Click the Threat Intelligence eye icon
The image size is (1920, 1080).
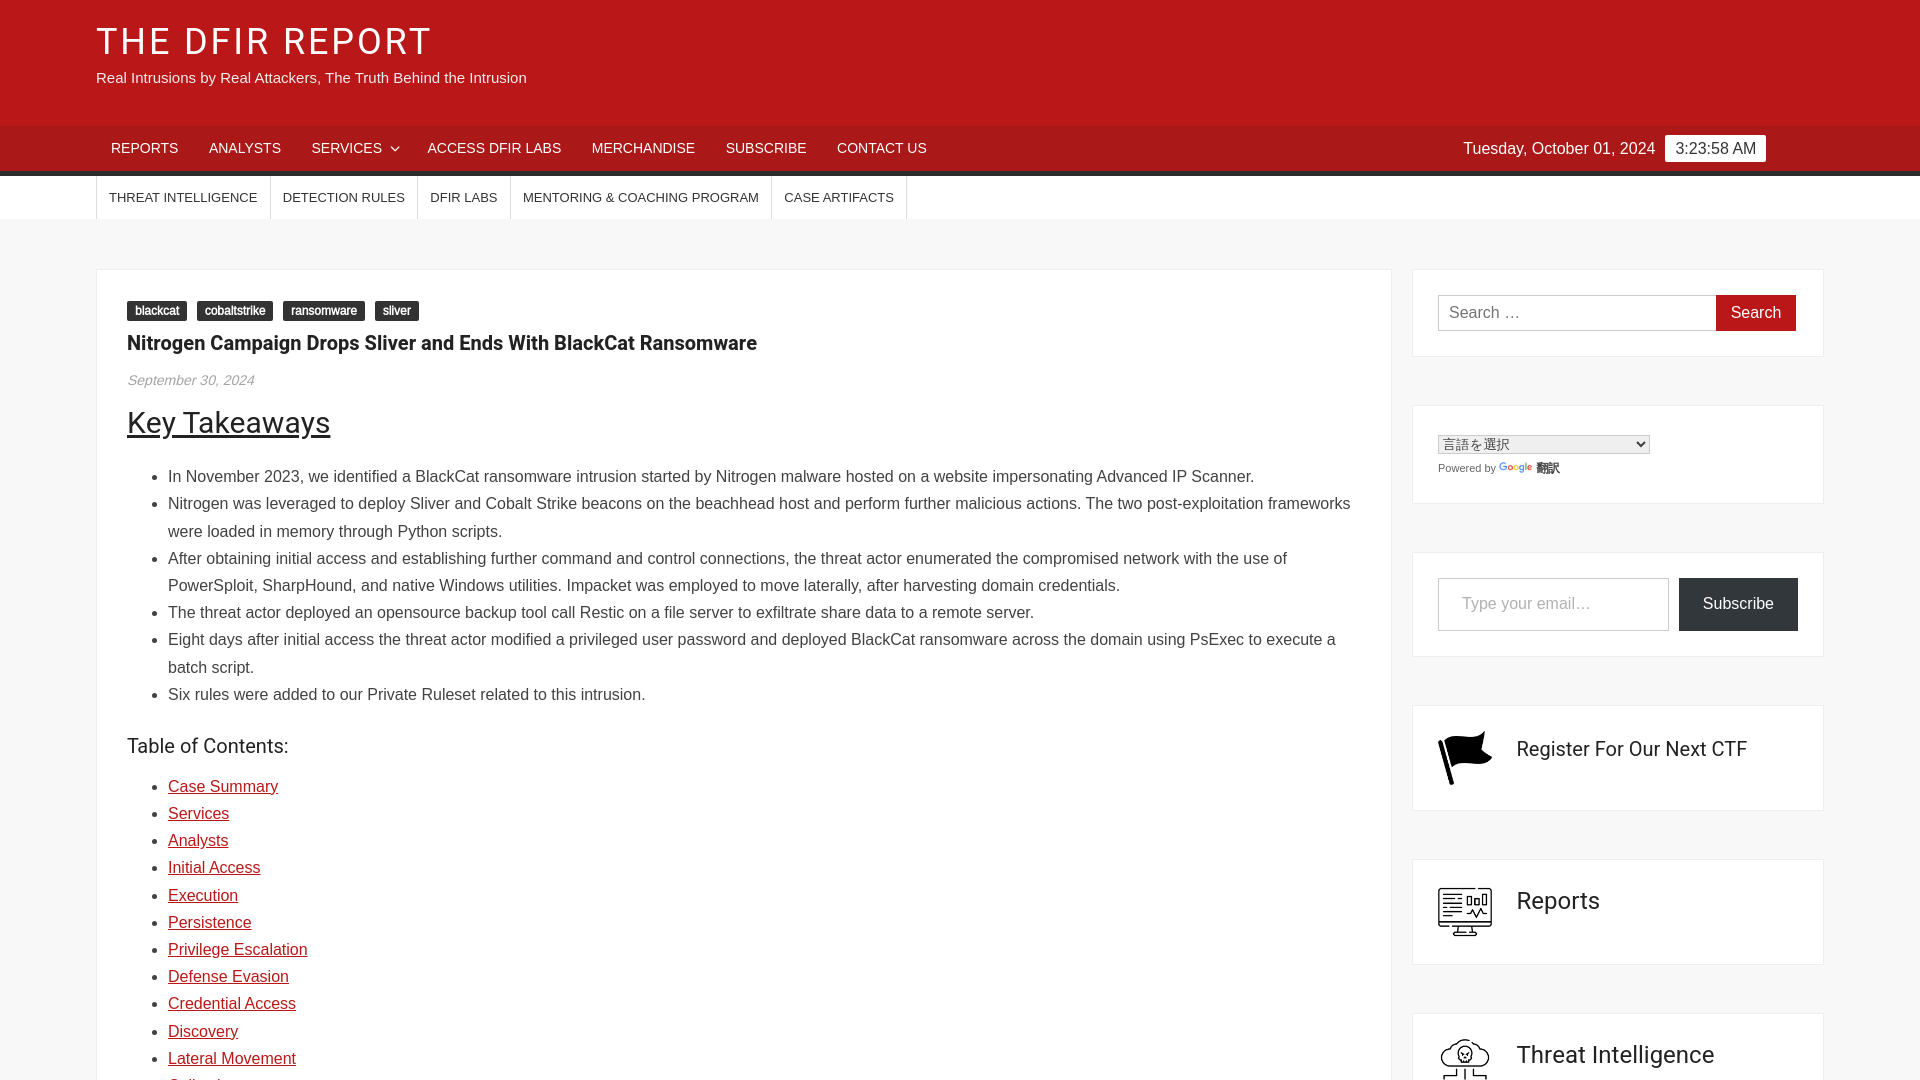[x=1464, y=1055]
